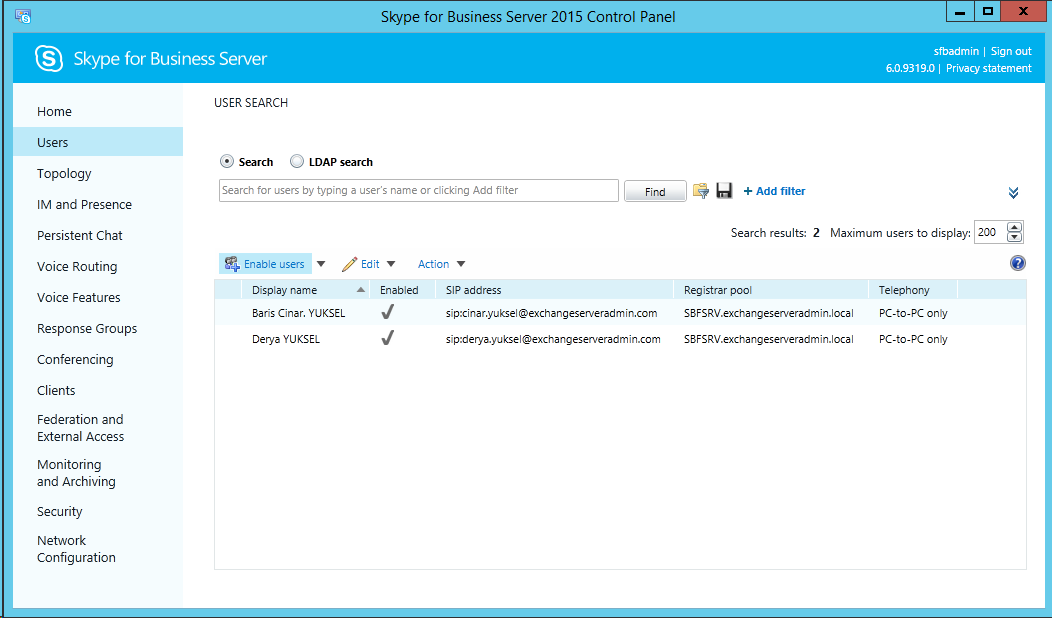This screenshot has height=618, width=1052.
Task: Open the saved query folder icon
Action: tap(700, 191)
